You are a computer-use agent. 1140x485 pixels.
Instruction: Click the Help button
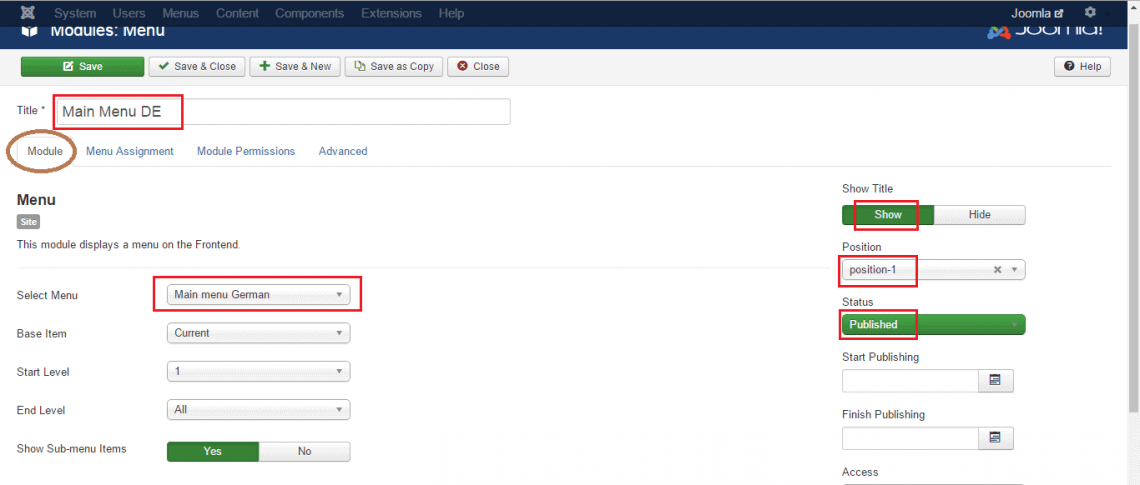(x=1082, y=66)
